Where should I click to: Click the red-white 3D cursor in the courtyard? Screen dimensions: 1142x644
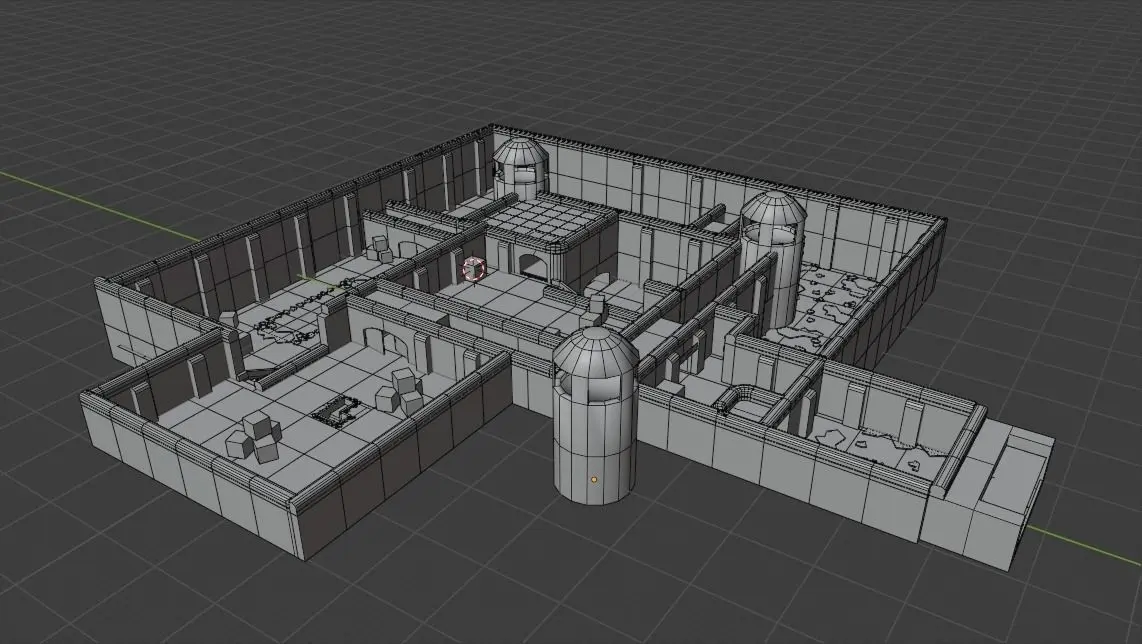click(x=473, y=269)
